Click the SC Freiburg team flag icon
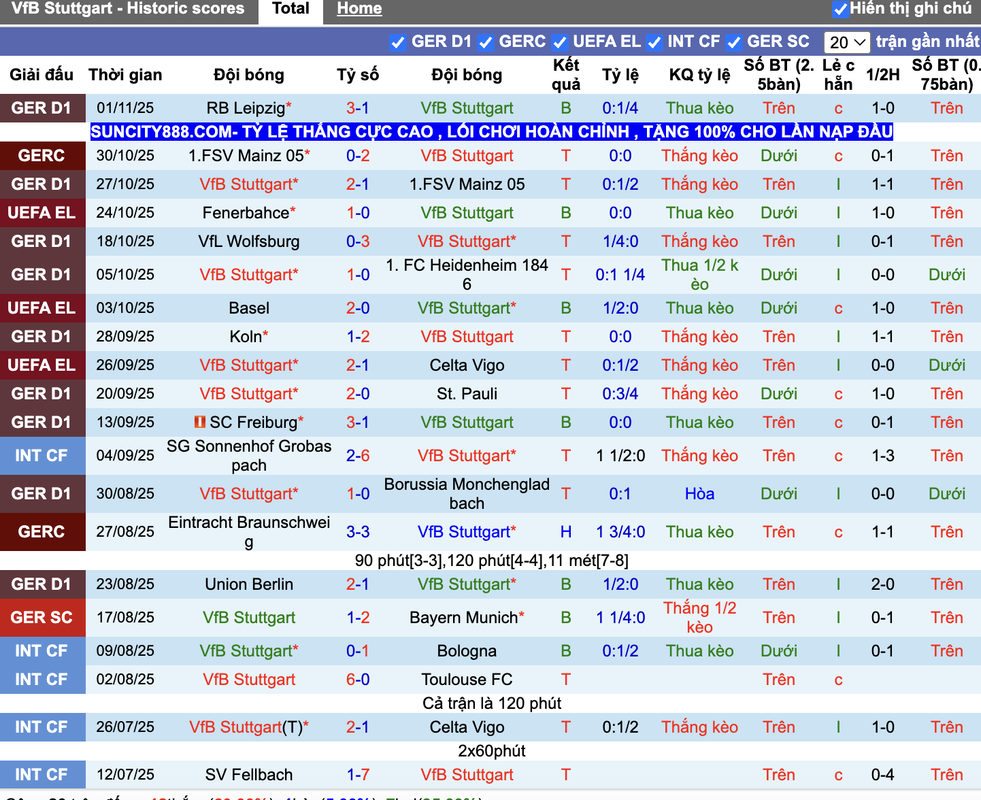Screen dimensions: 981x800 point(200,422)
